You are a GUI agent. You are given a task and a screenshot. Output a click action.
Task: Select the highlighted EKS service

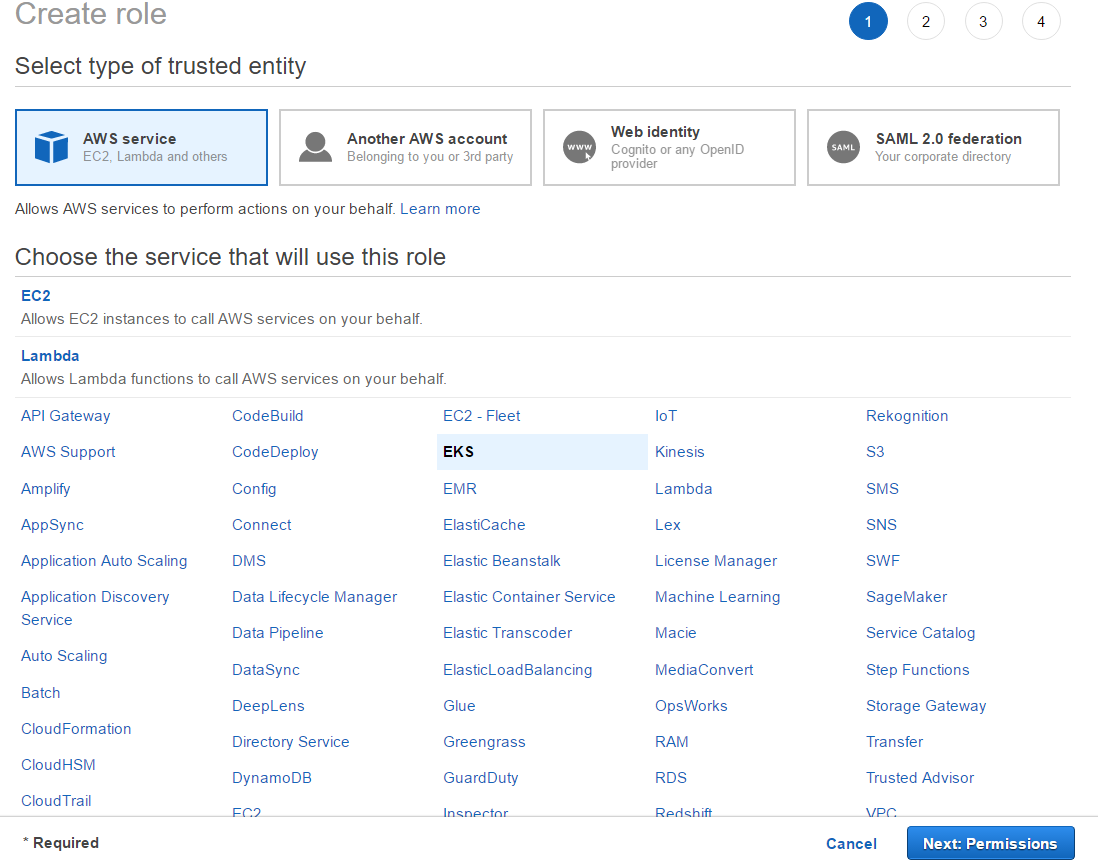tap(542, 452)
